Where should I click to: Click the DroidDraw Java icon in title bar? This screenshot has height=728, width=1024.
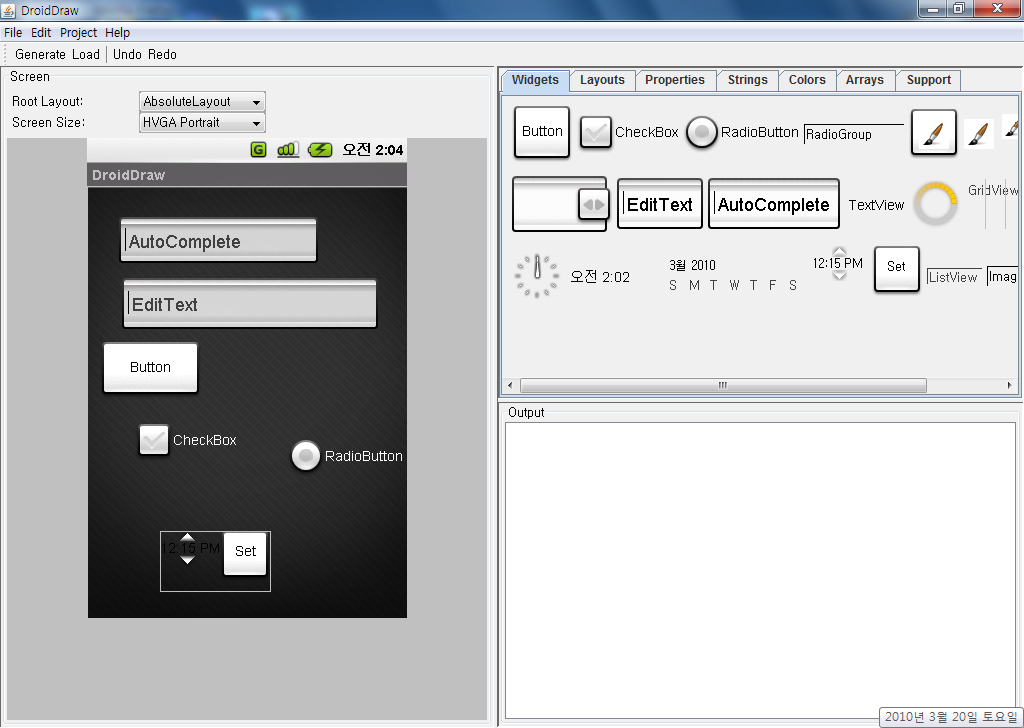coord(8,10)
